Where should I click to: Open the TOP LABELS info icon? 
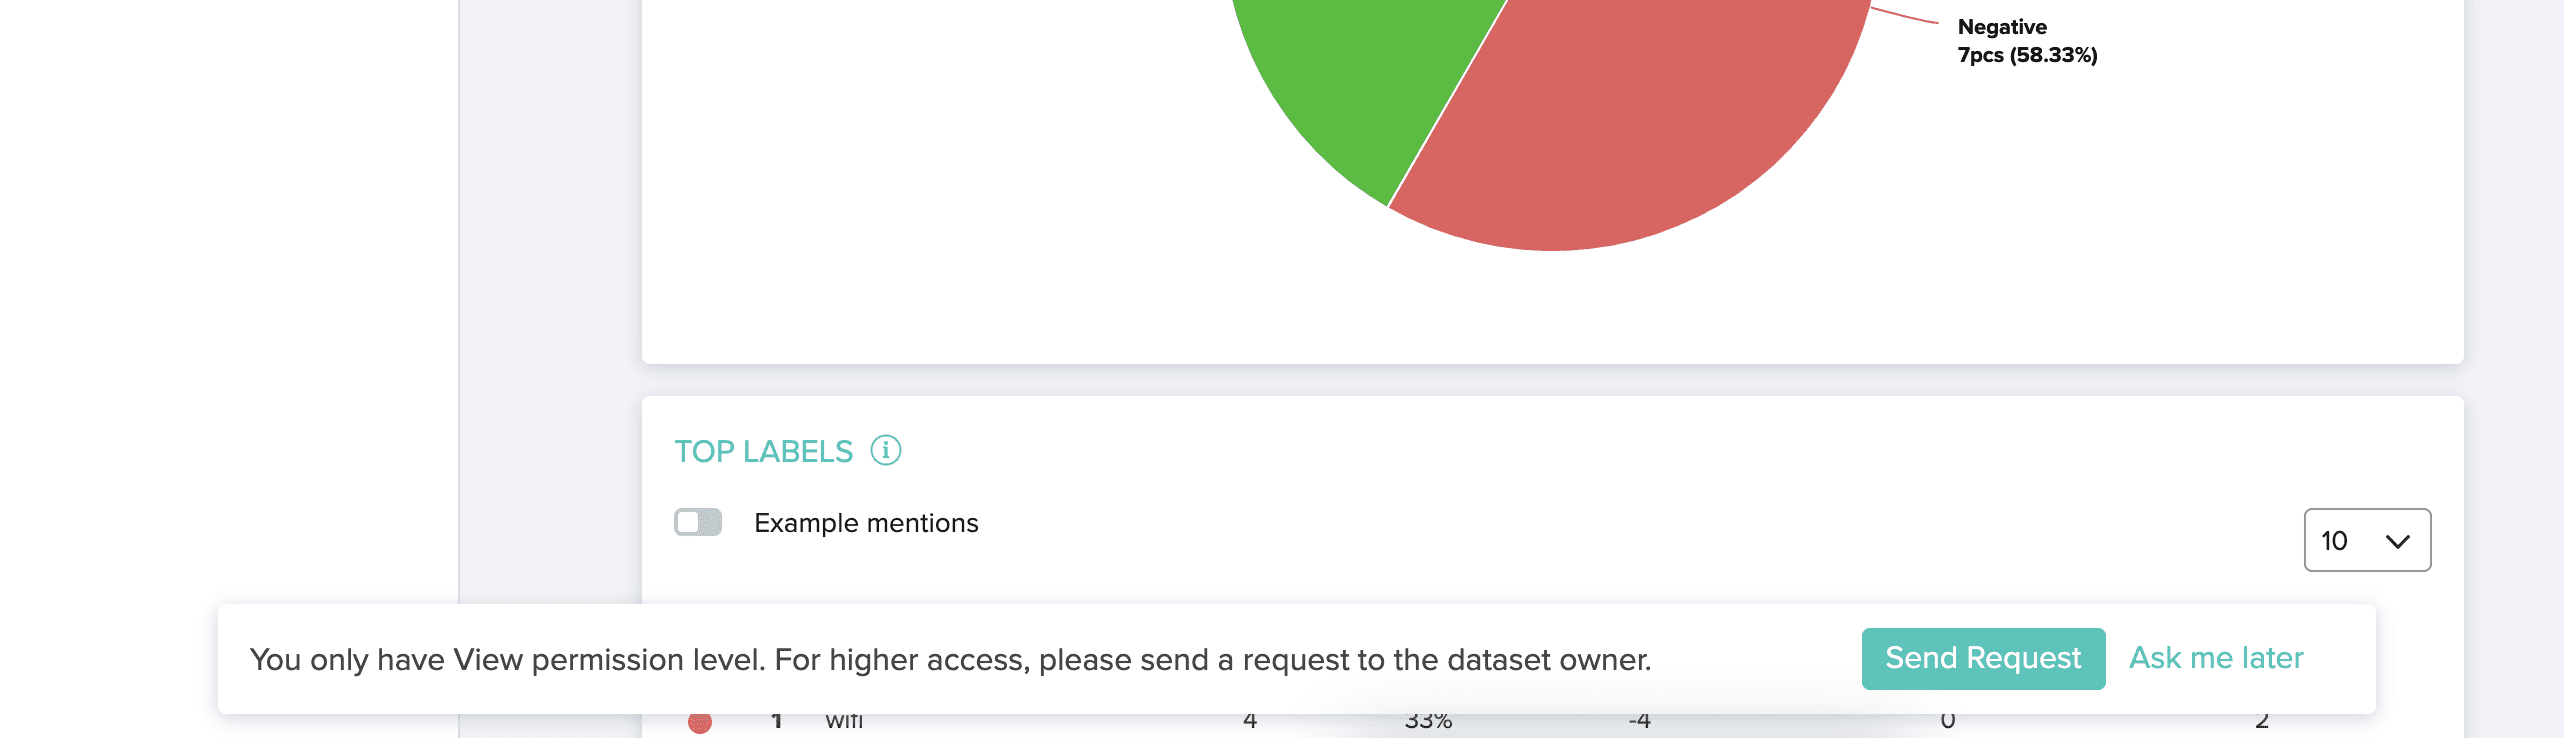[885, 451]
